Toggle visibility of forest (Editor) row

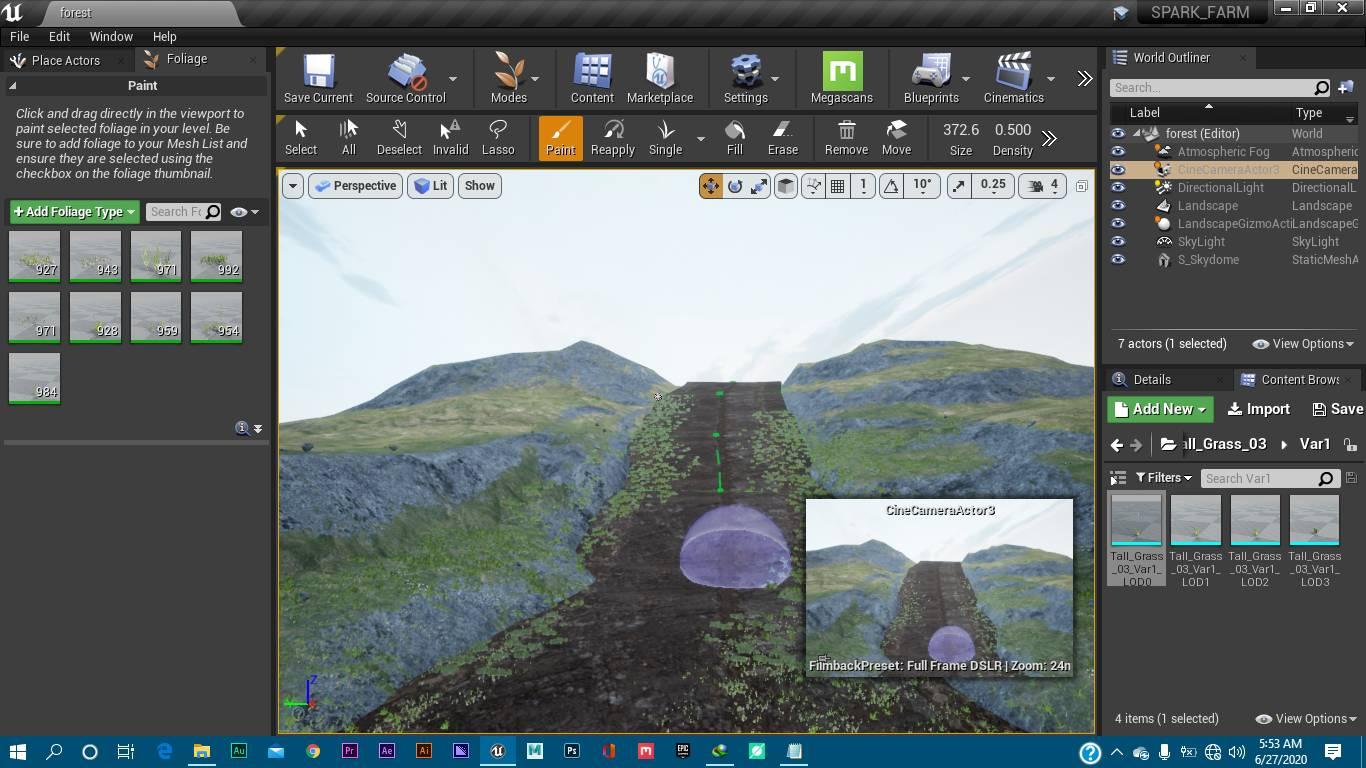1118,133
